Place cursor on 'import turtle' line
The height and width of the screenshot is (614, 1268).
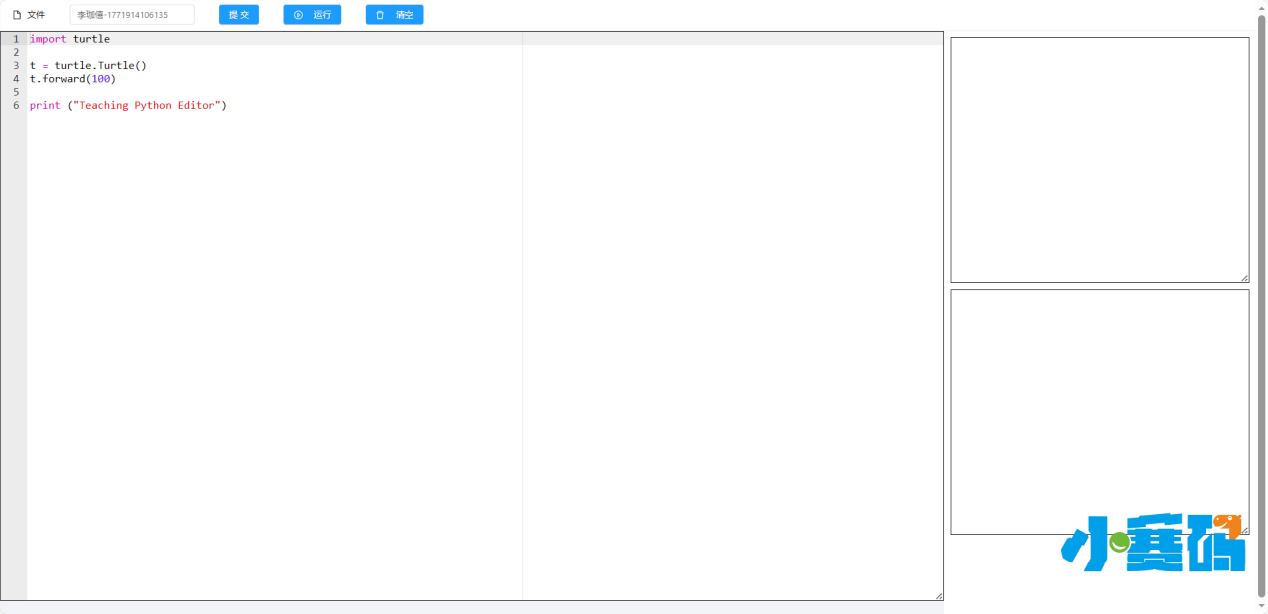point(70,39)
